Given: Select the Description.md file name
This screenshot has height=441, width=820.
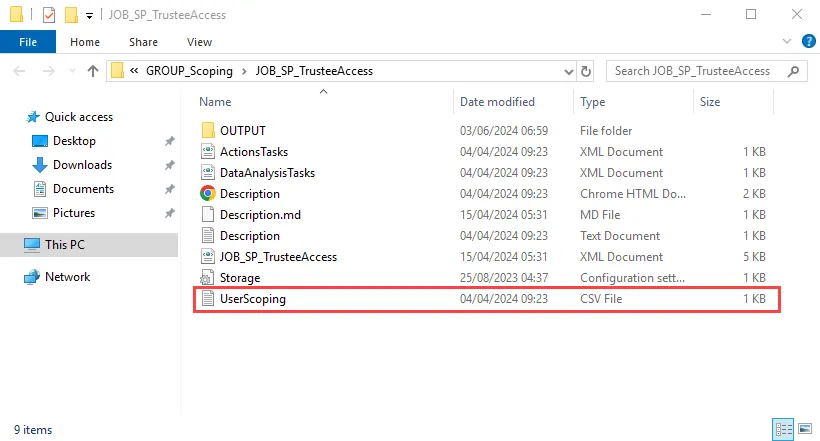Looking at the screenshot, I should 260,214.
